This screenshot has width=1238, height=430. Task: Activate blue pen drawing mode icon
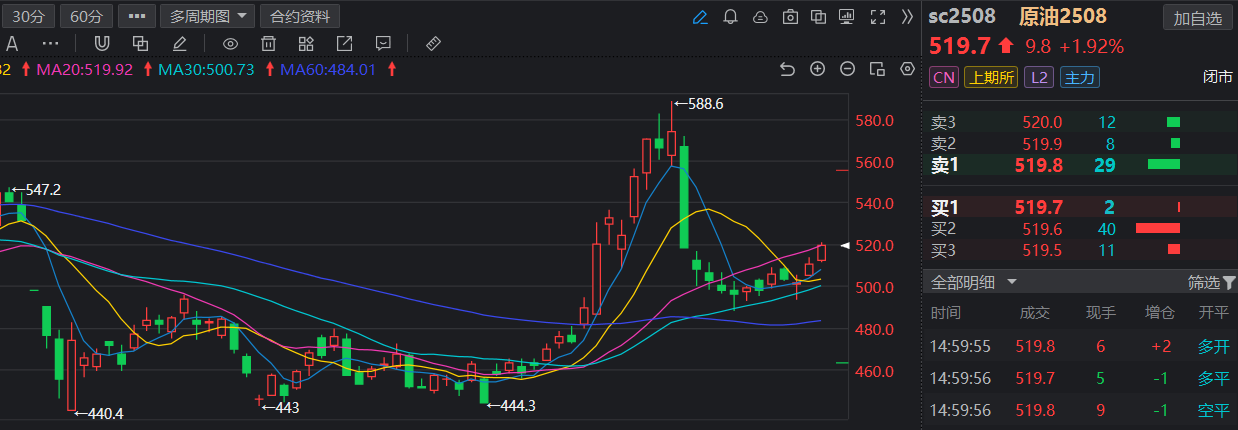(700, 16)
